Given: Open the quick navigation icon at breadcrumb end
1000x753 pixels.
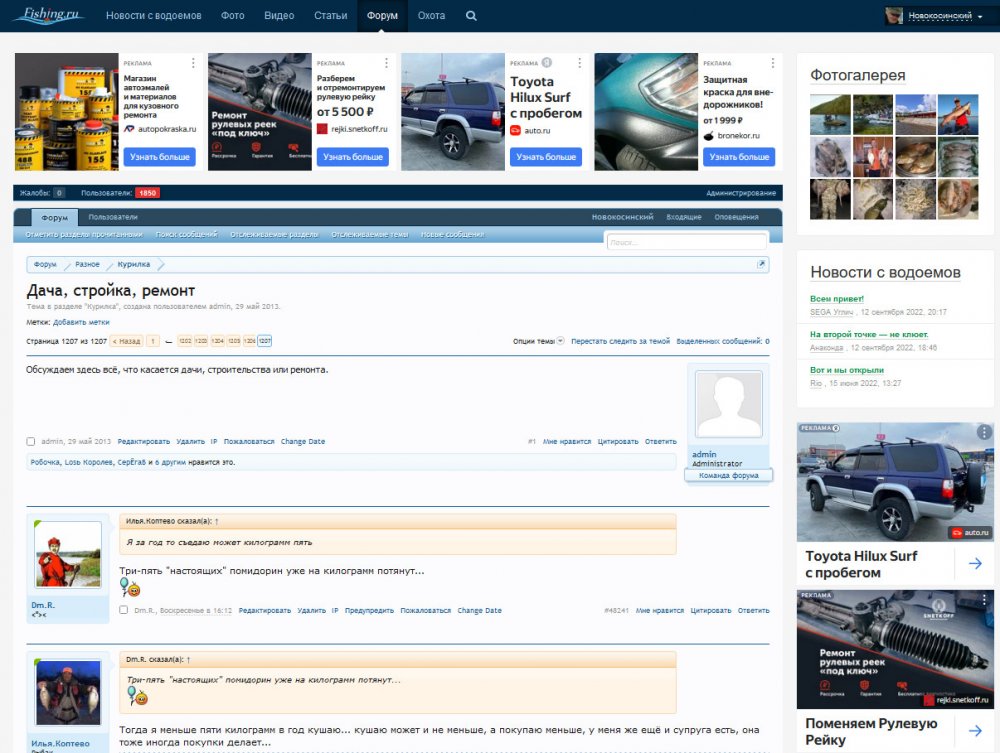Looking at the screenshot, I should (761, 264).
